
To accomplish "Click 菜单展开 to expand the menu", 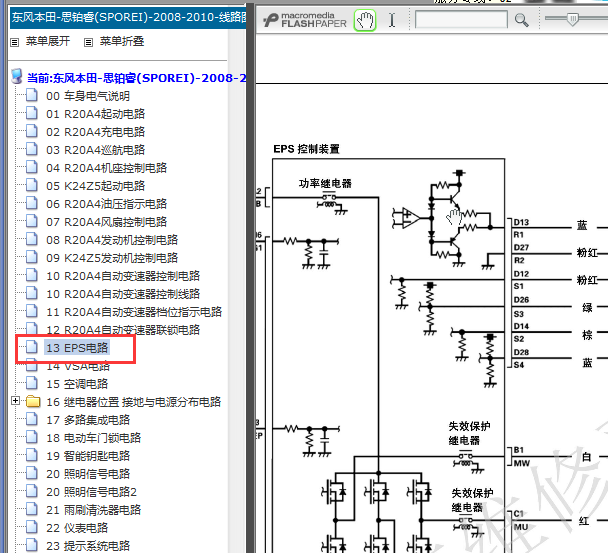I will (48, 41).
